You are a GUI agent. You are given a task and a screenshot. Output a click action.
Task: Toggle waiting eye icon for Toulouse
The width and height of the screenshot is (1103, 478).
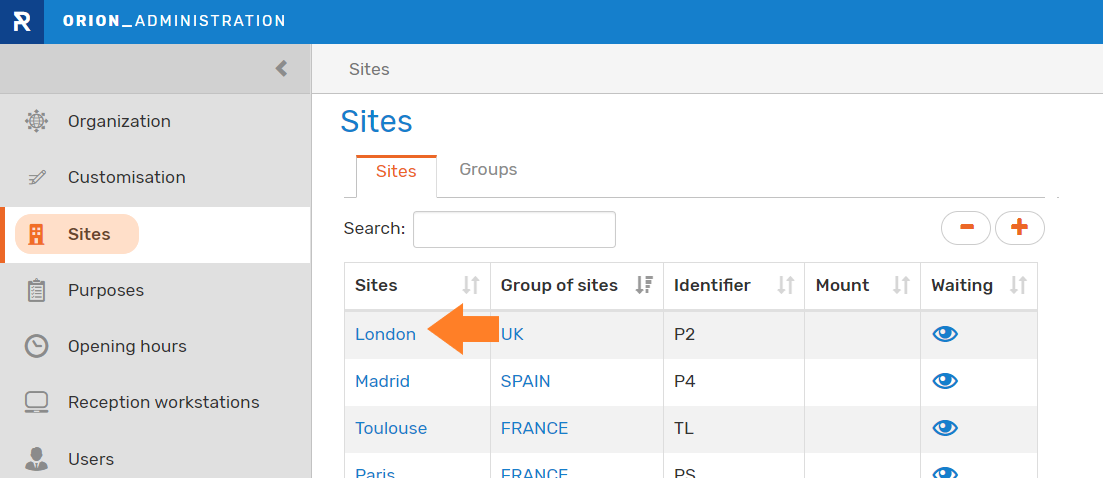(x=945, y=428)
